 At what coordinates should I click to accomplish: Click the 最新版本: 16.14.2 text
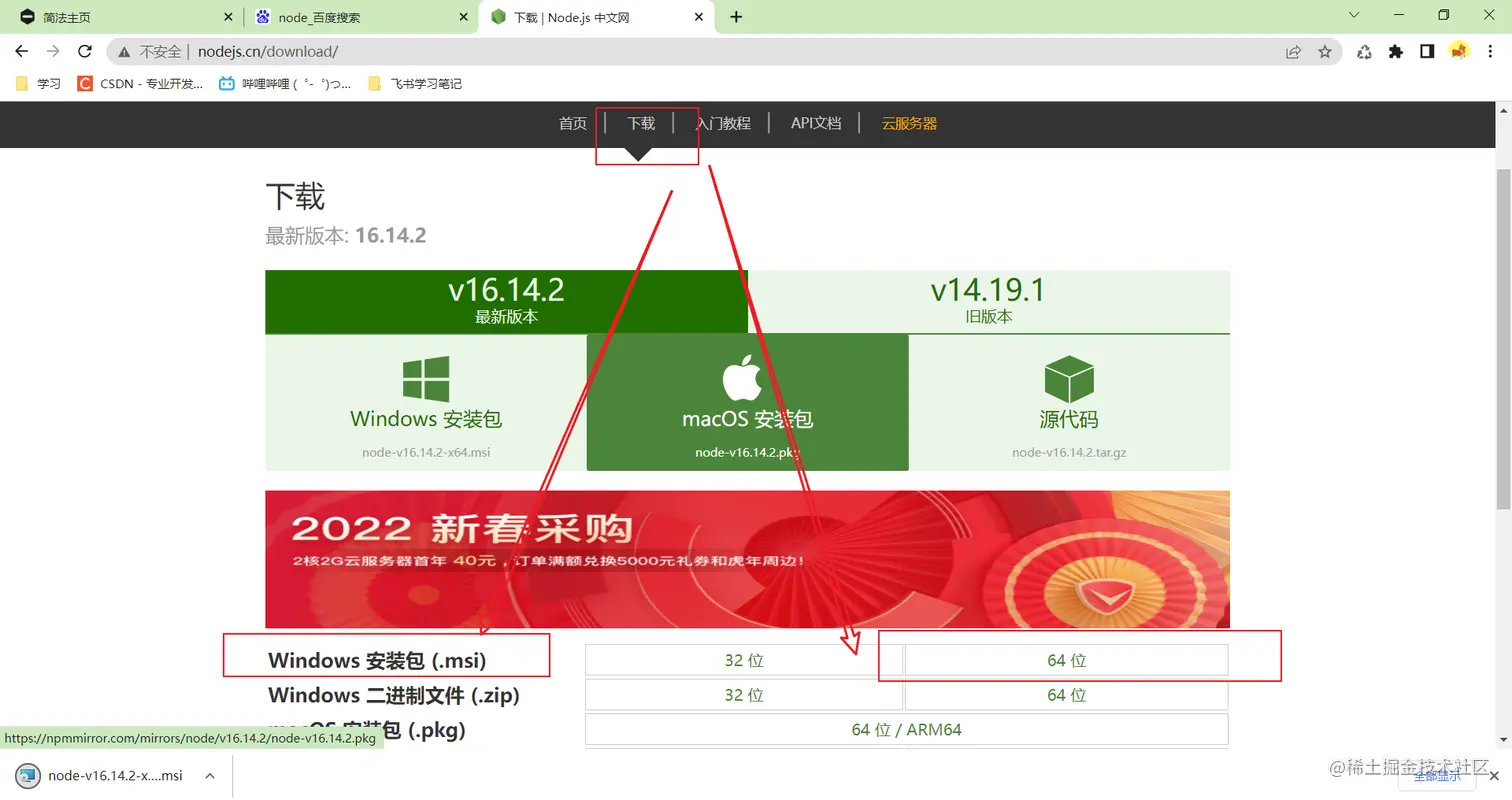(x=346, y=236)
